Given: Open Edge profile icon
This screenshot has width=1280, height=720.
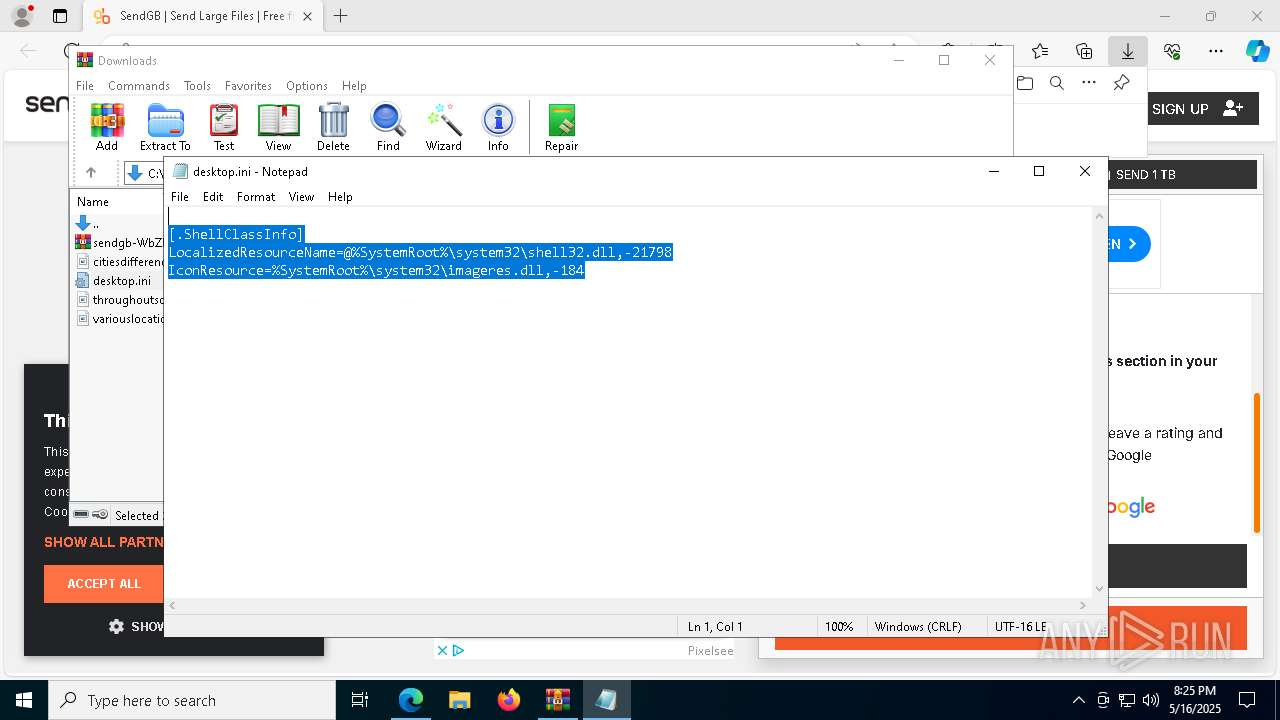Looking at the screenshot, I should (21, 16).
